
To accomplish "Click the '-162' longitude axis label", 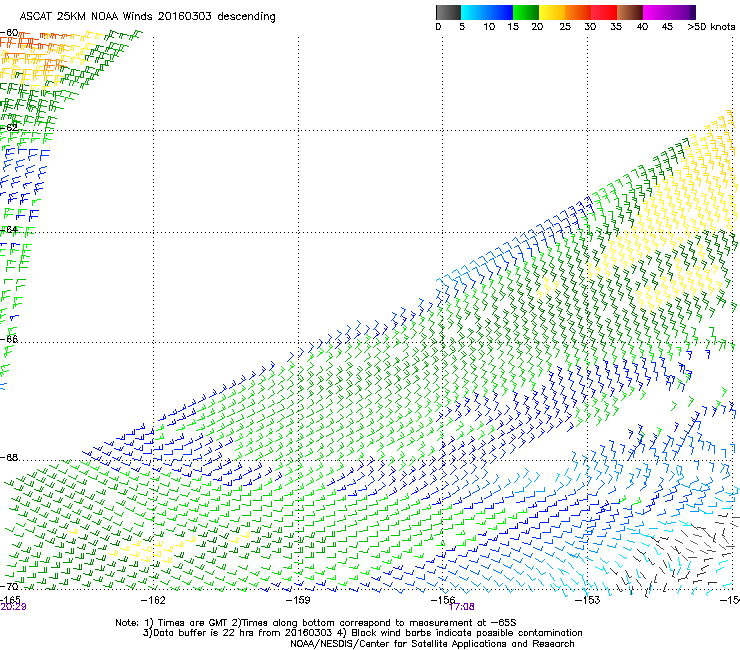I will (x=153, y=600).
